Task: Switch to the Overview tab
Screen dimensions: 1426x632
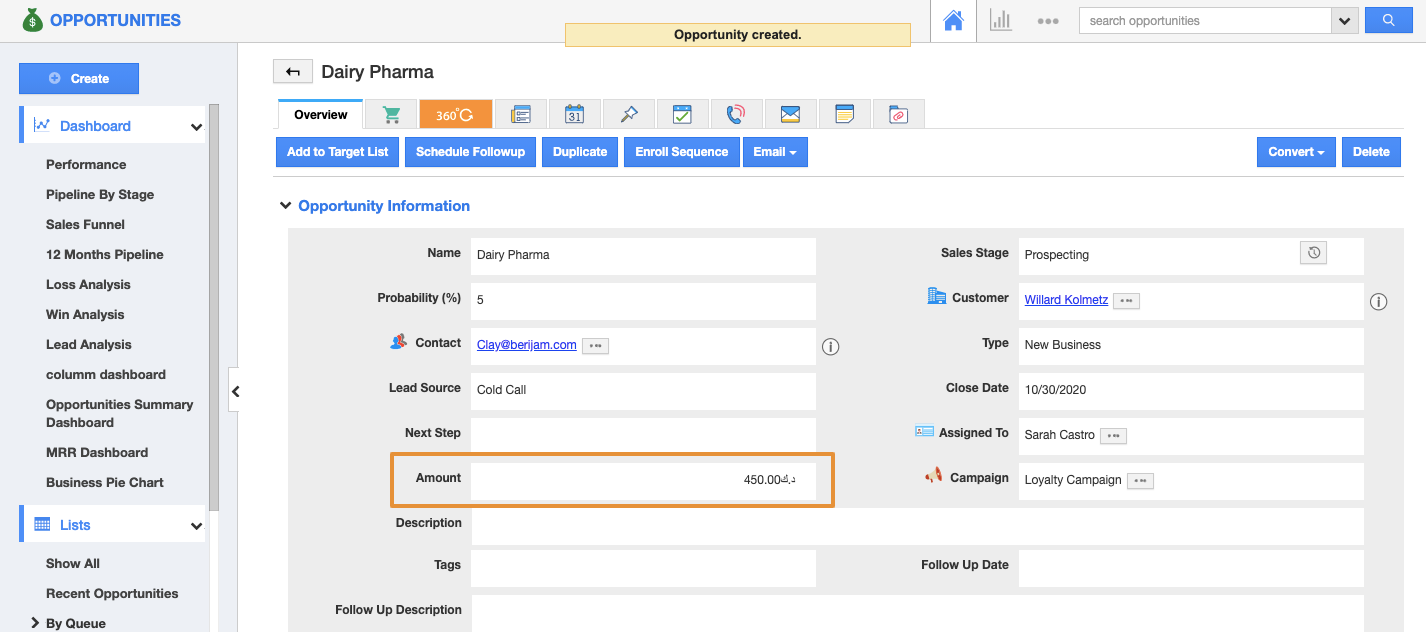Action: [320, 115]
